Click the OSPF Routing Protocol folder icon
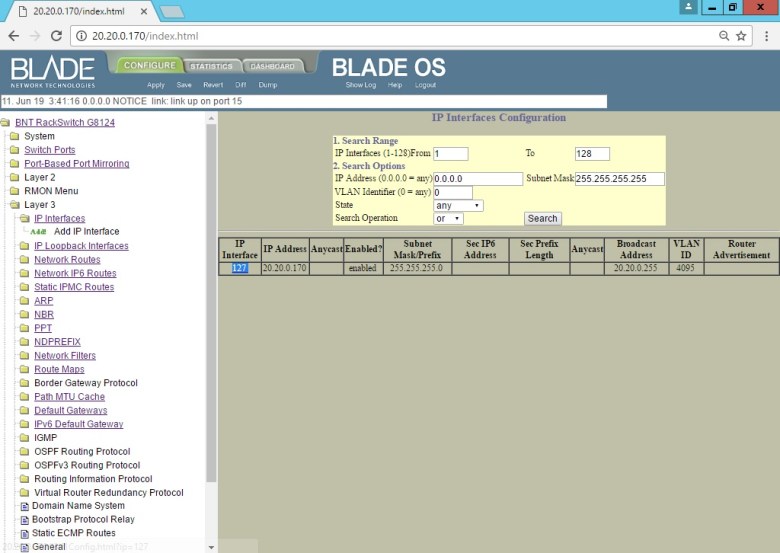 pos(24,451)
